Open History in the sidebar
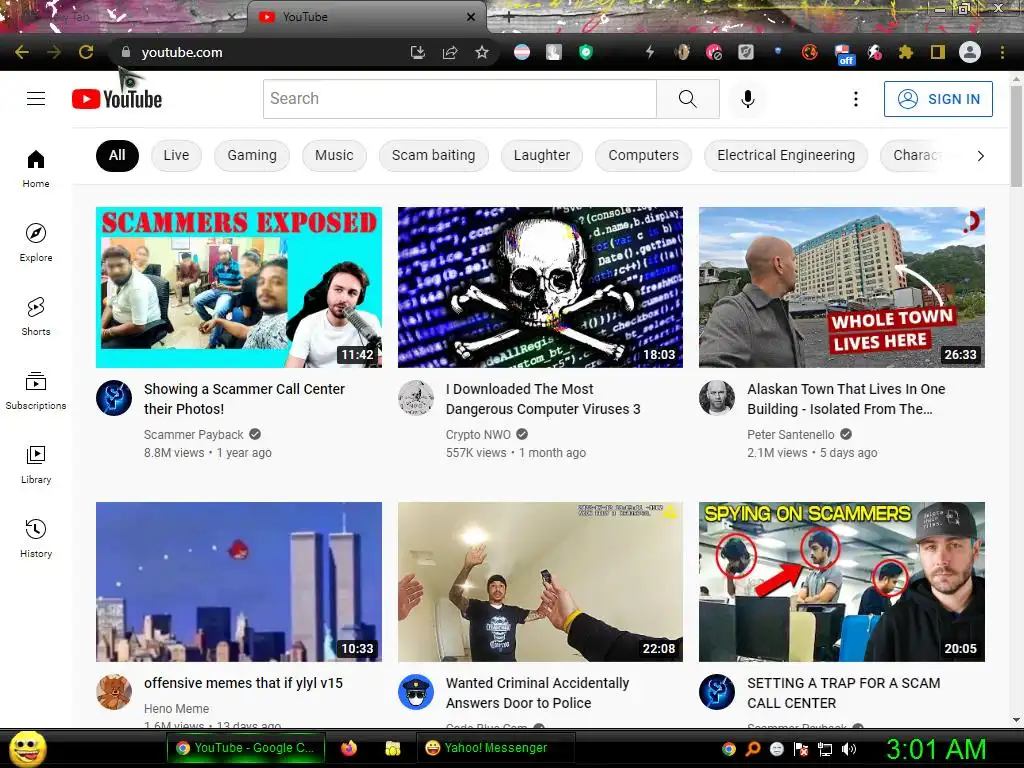This screenshot has width=1024, height=768. tap(36, 538)
